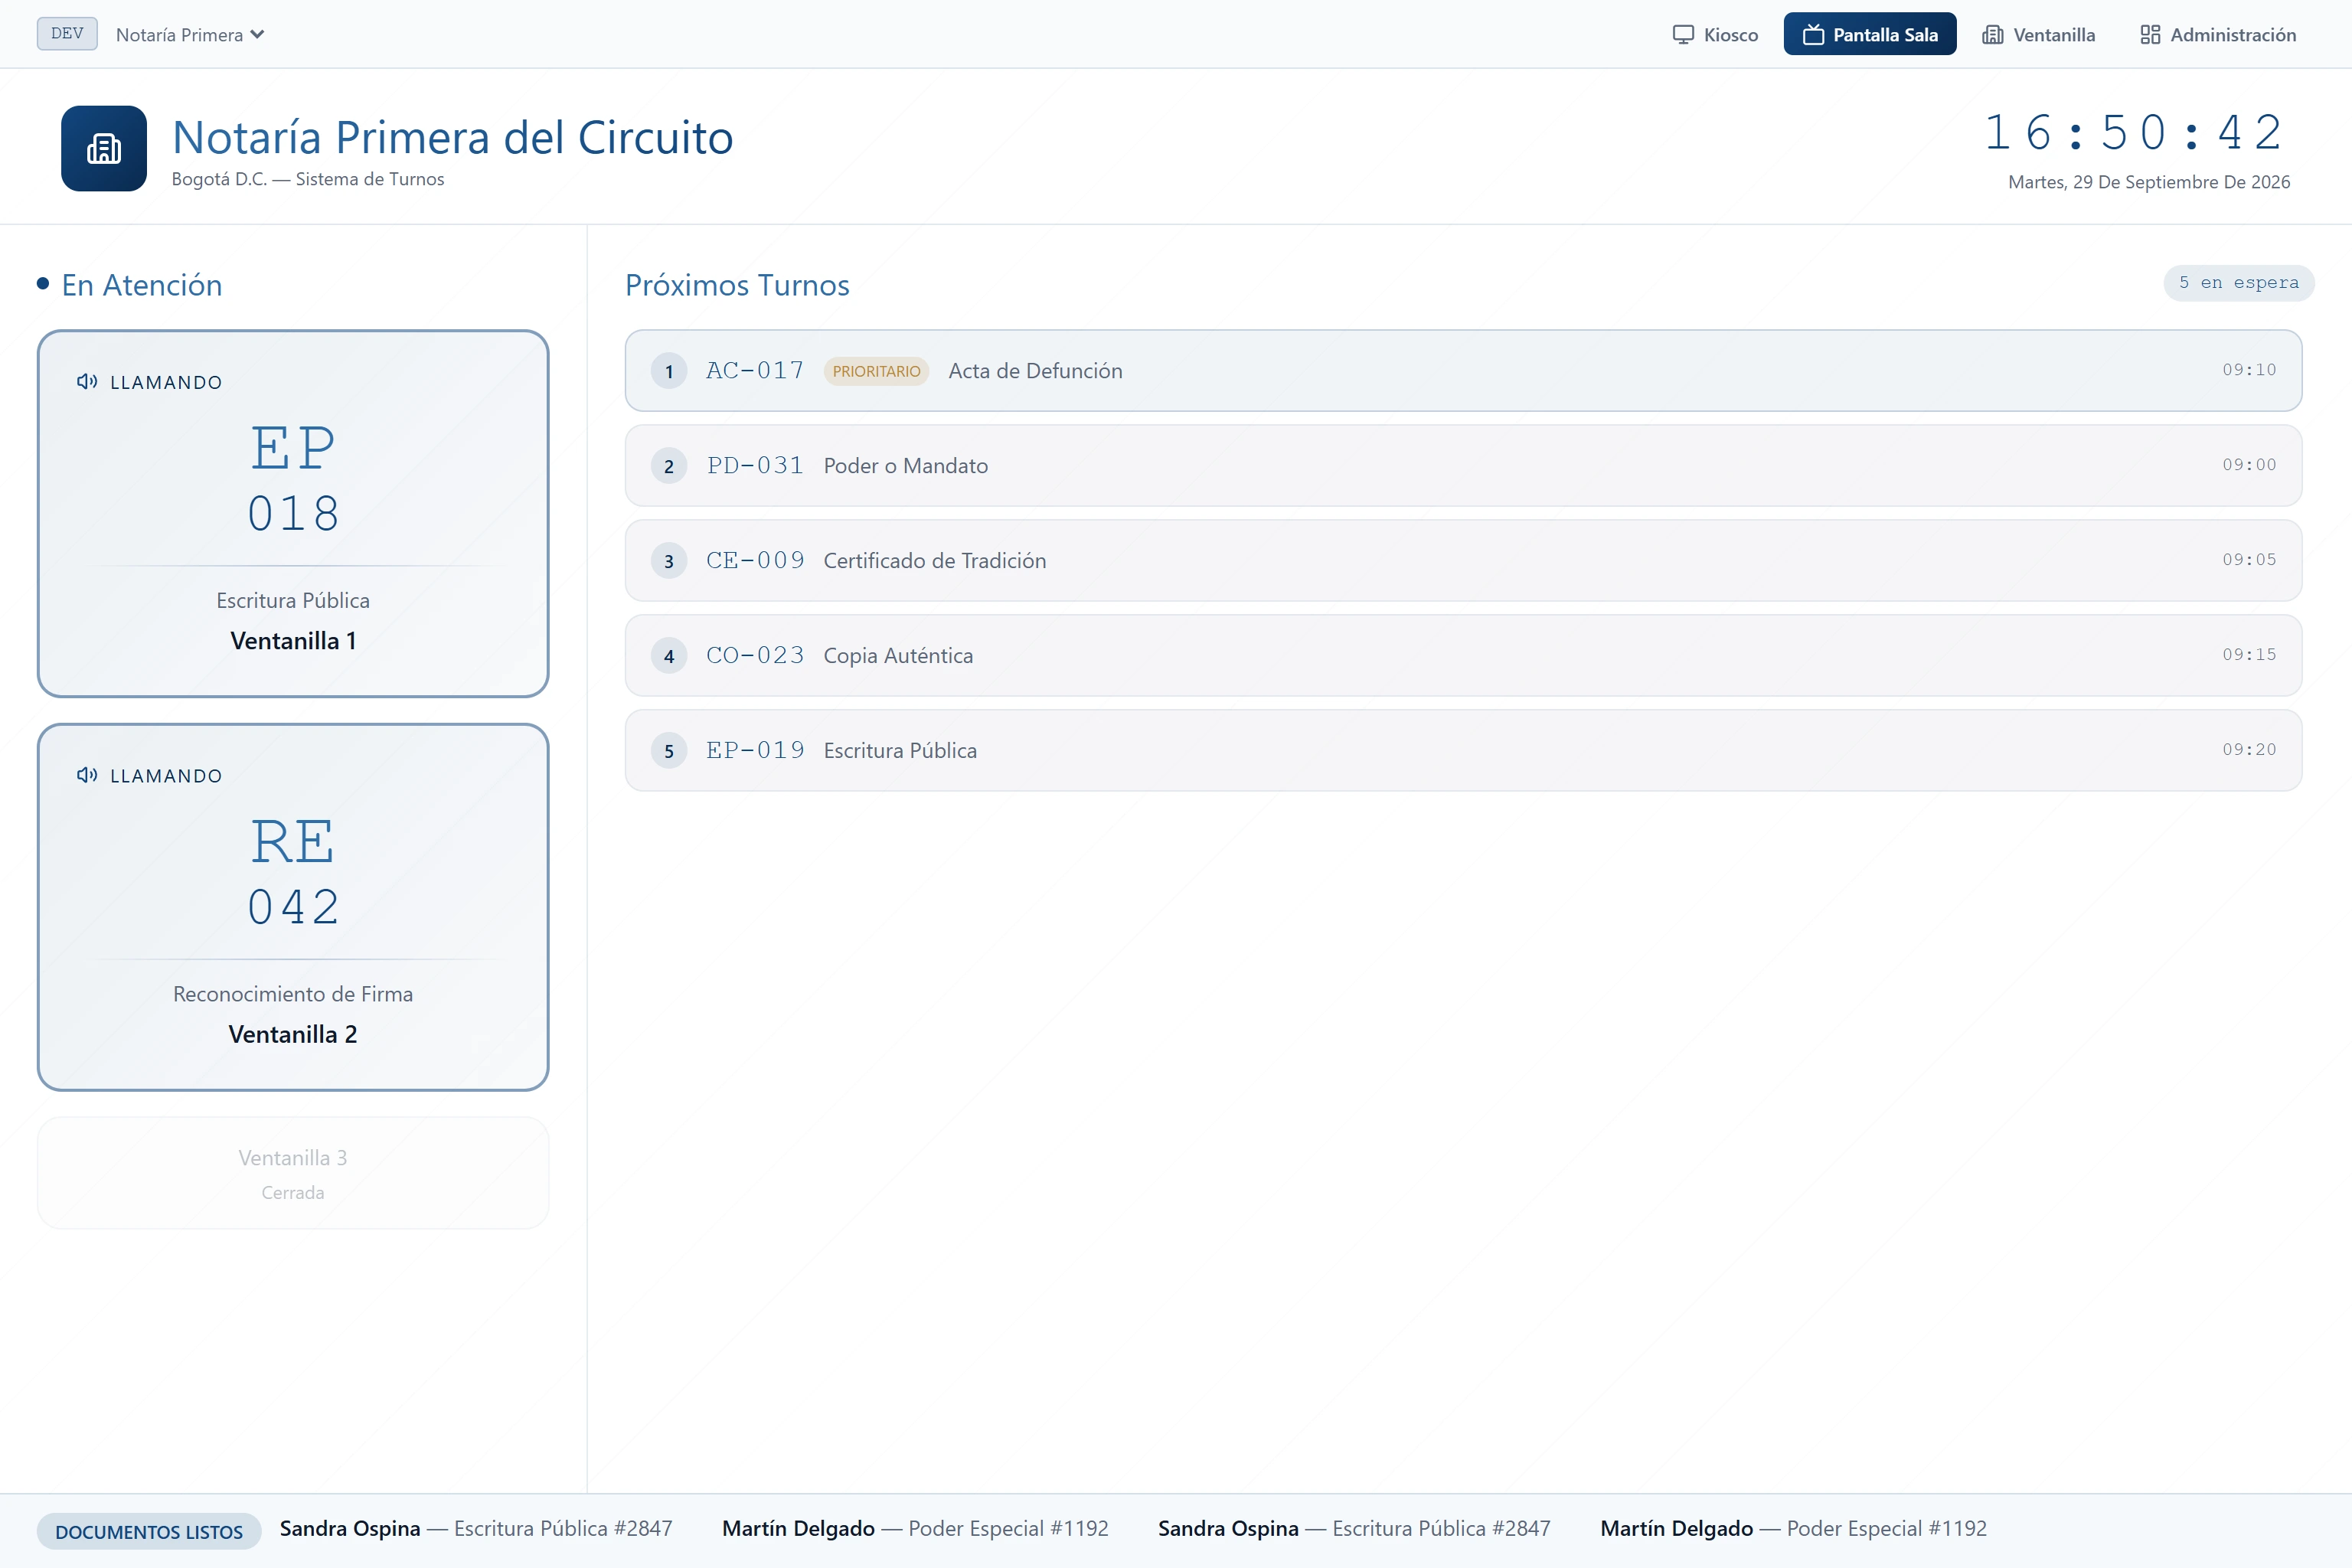Click the closed Ventanilla 3 card
Viewport: 2352px width, 1568px height.
[293, 1173]
